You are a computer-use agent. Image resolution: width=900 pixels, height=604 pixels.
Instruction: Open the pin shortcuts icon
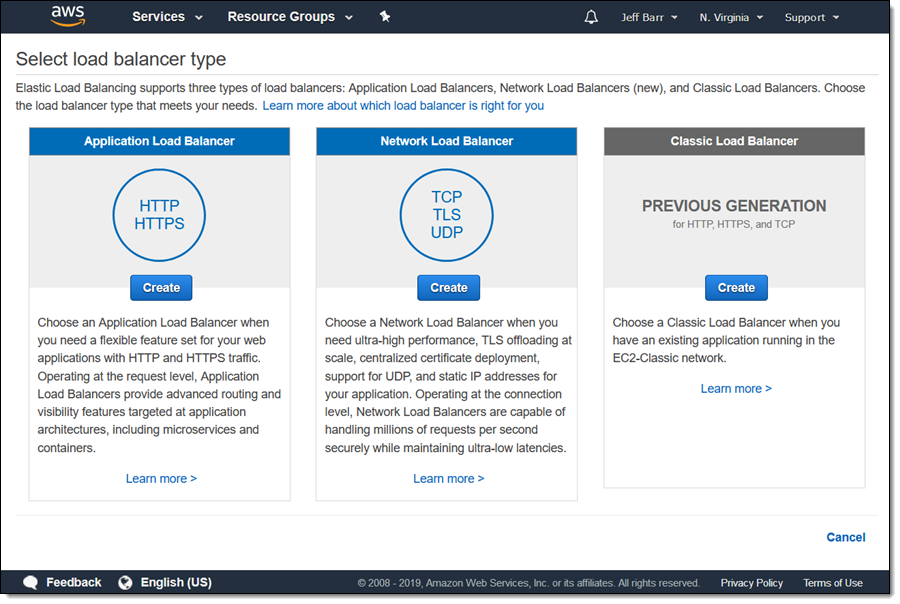385,17
